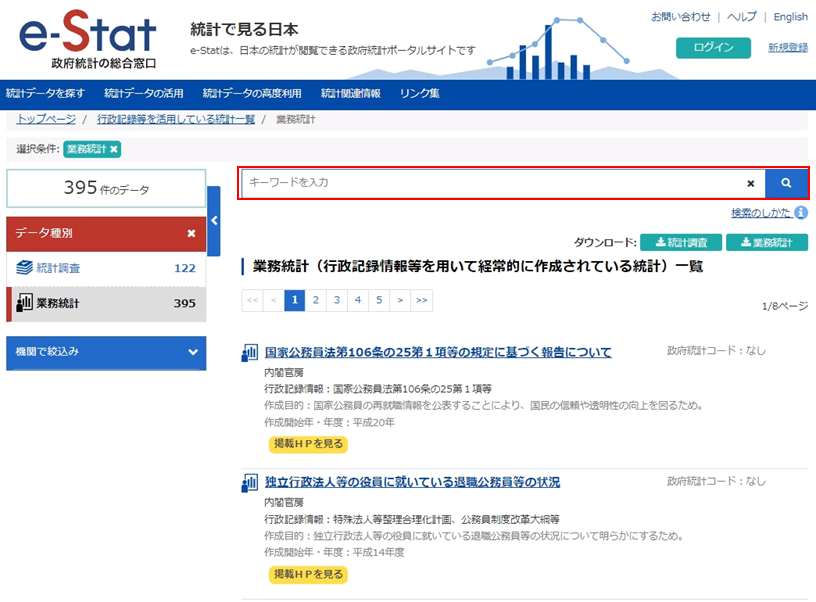Viewport: 816px width, 602px height.
Task: Clear the keyword field with the X icon
Action: [x=750, y=183]
